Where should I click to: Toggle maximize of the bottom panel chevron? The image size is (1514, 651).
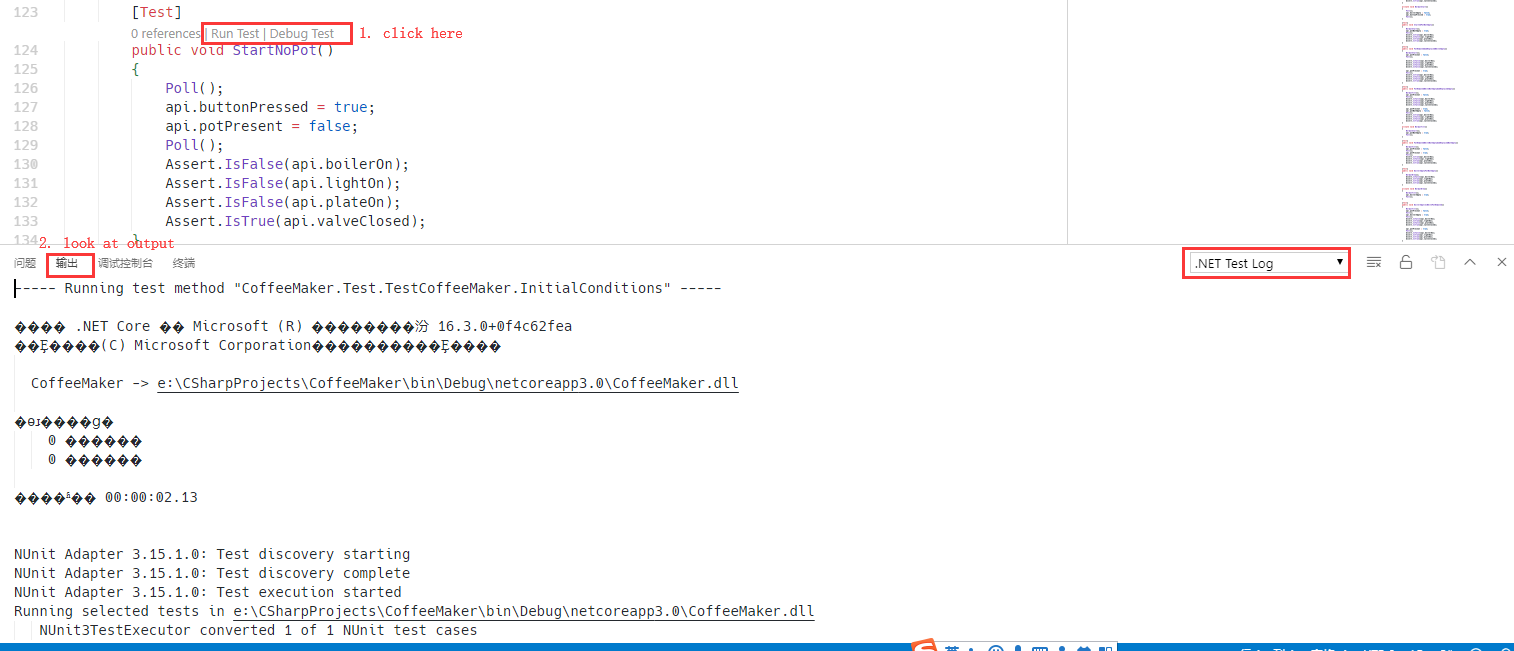[x=1470, y=262]
